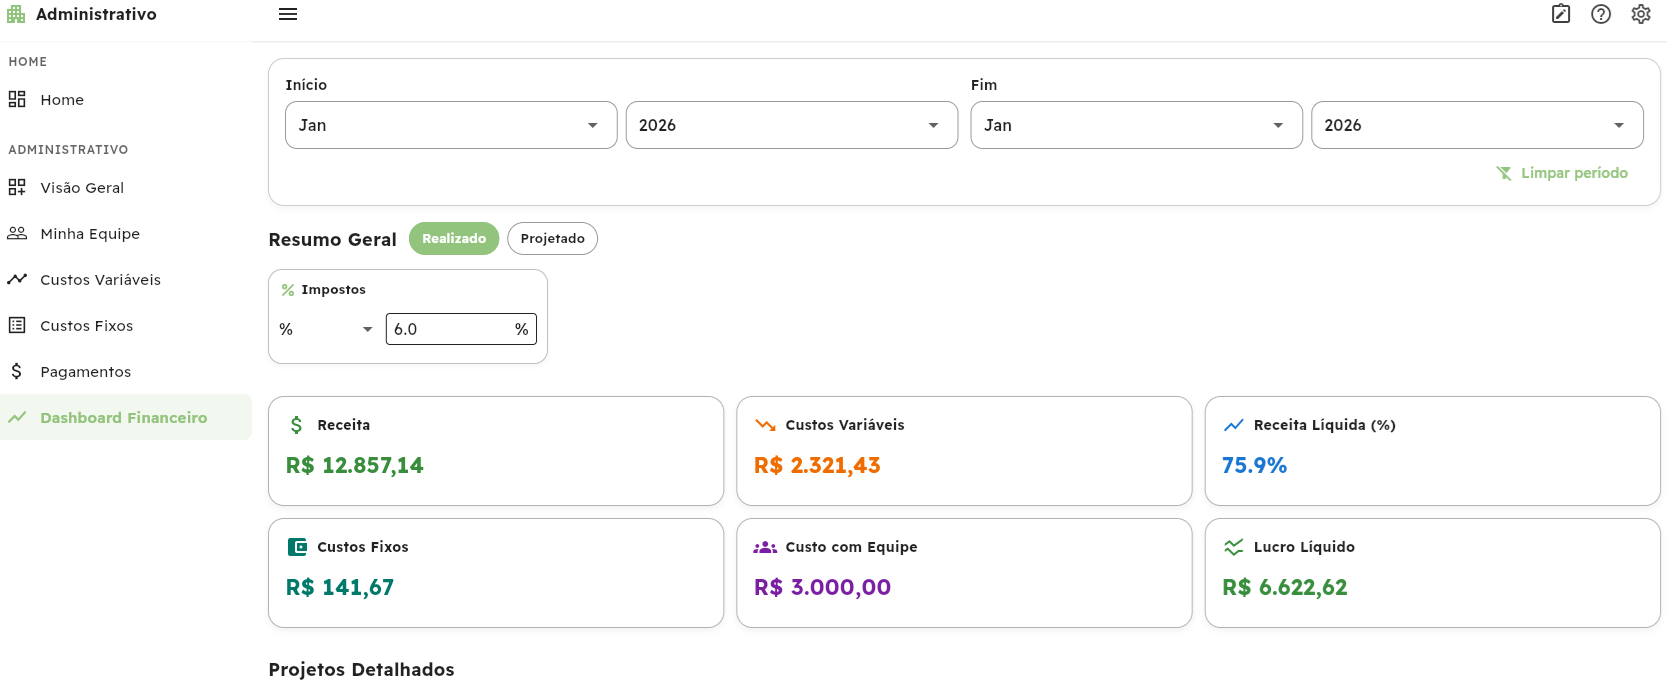Click the filter-off icon beside Limpar período

tap(1504, 173)
